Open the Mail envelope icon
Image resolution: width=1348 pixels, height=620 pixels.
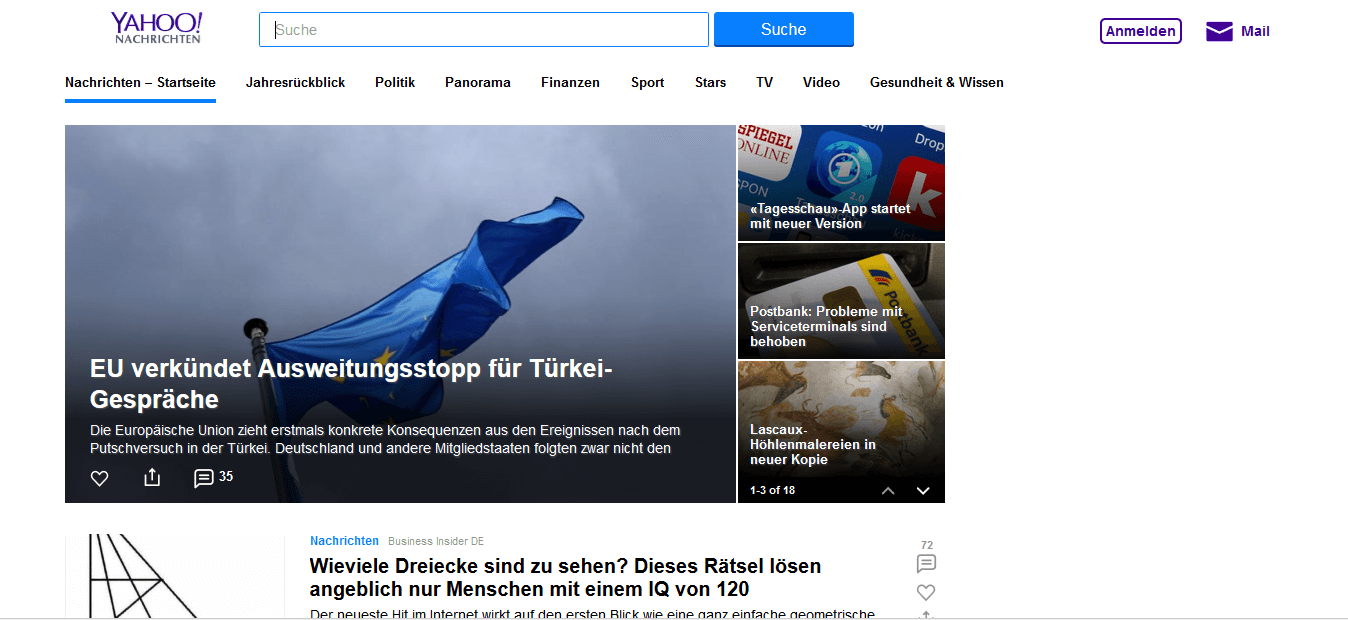coord(1219,31)
